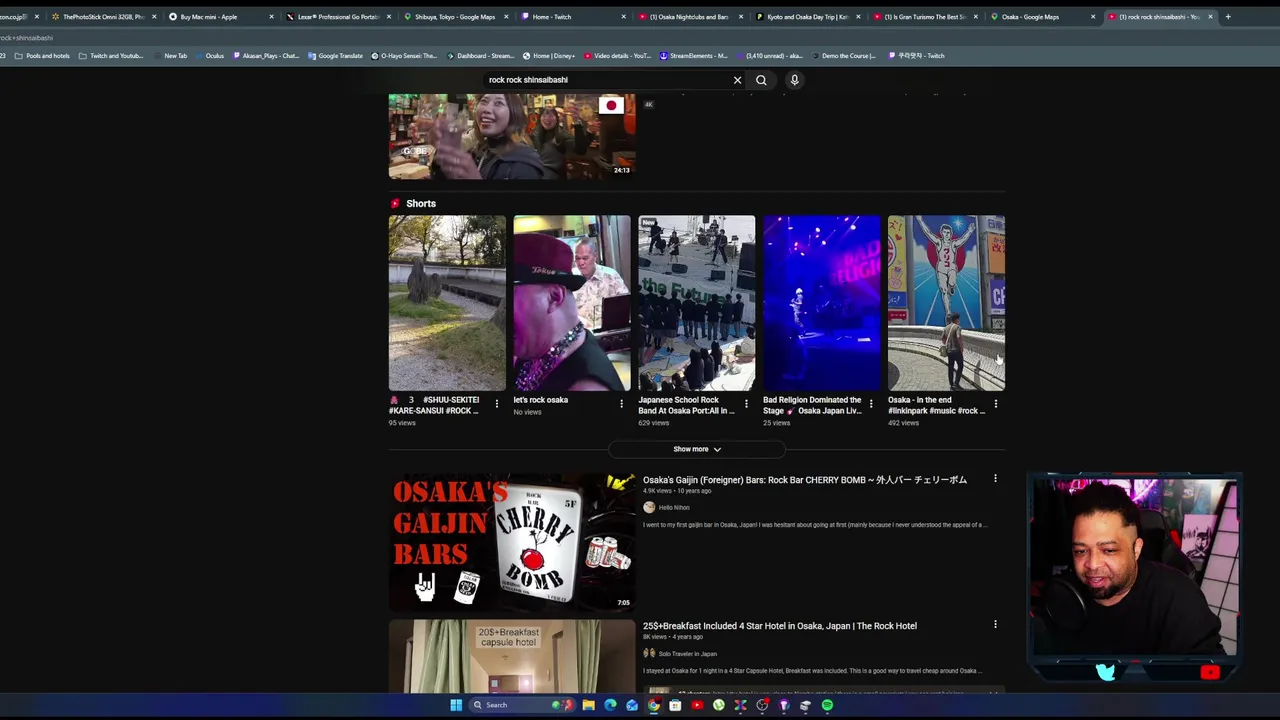1280x720 pixels.
Task: Play Bad Religion stage short thumbnail
Action: point(822,303)
